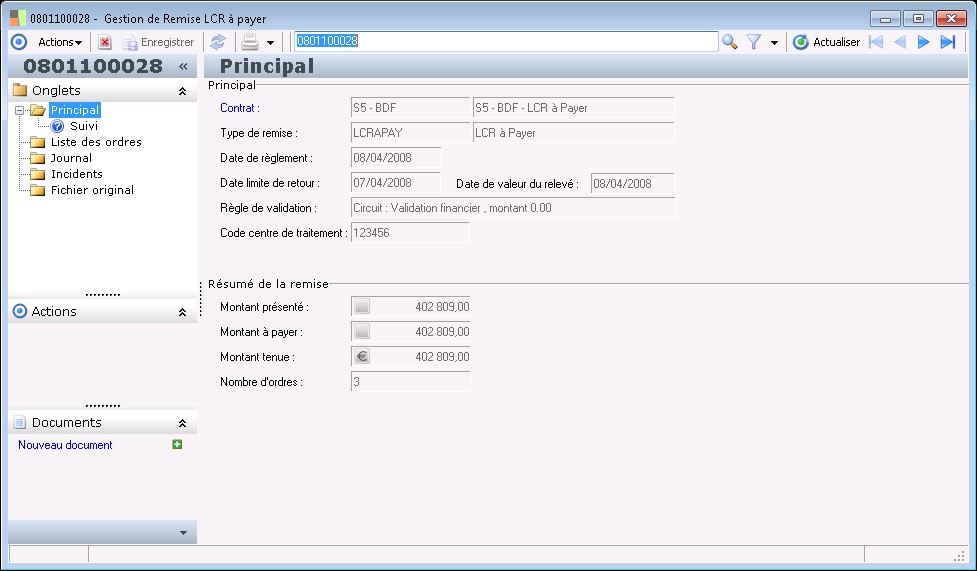Click the Documents panel page icon
This screenshot has height=571, width=977.
coord(20,422)
